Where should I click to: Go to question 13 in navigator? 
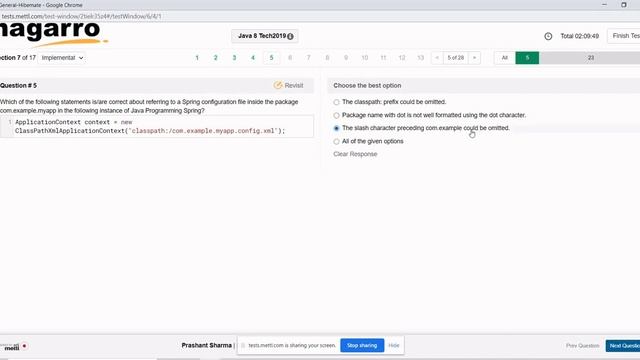421,58
